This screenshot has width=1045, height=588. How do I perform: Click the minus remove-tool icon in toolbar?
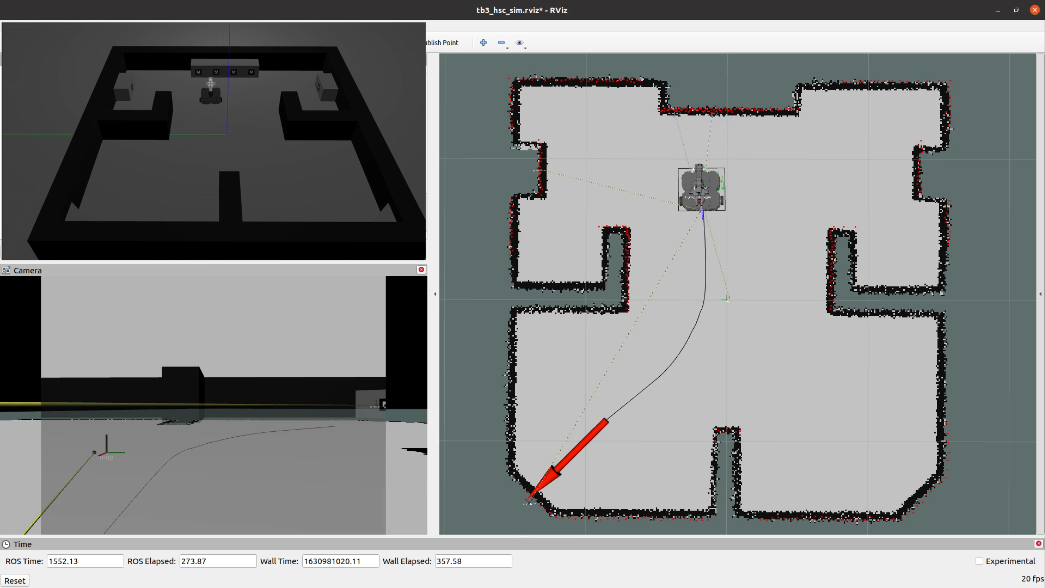[502, 43]
